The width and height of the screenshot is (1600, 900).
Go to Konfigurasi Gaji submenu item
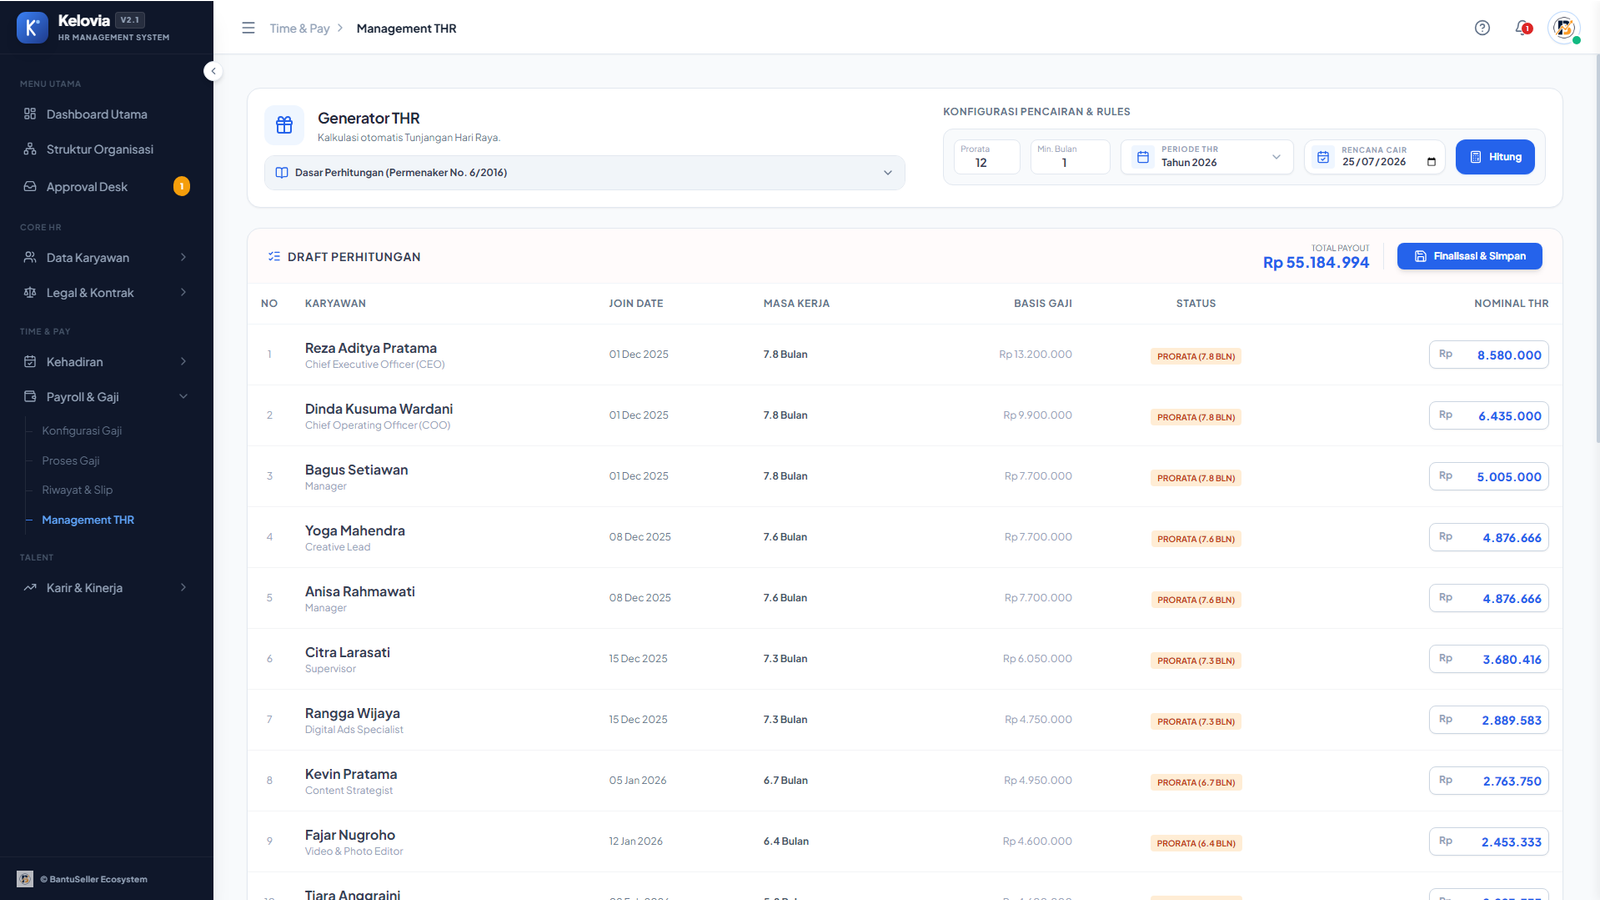82,431
